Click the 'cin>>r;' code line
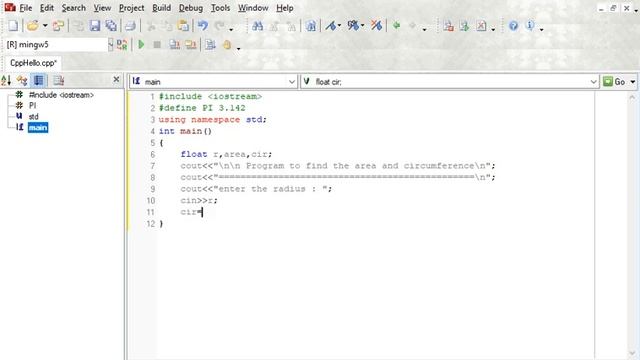Viewport: 640px width, 360px height. coord(199,200)
